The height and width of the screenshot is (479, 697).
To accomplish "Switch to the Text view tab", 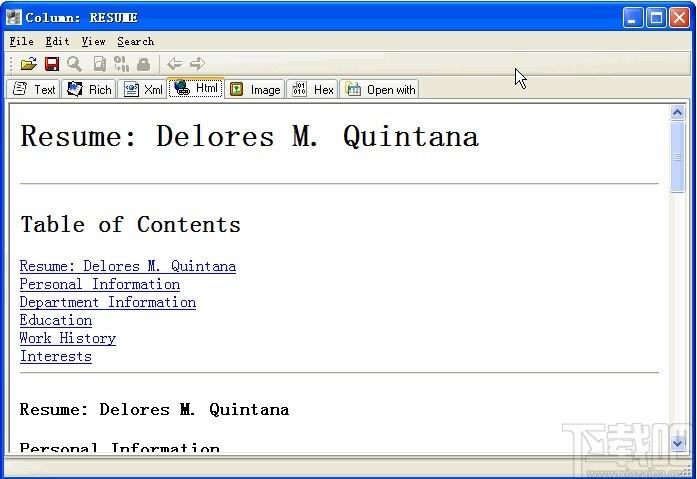I will tap(34, 89).
